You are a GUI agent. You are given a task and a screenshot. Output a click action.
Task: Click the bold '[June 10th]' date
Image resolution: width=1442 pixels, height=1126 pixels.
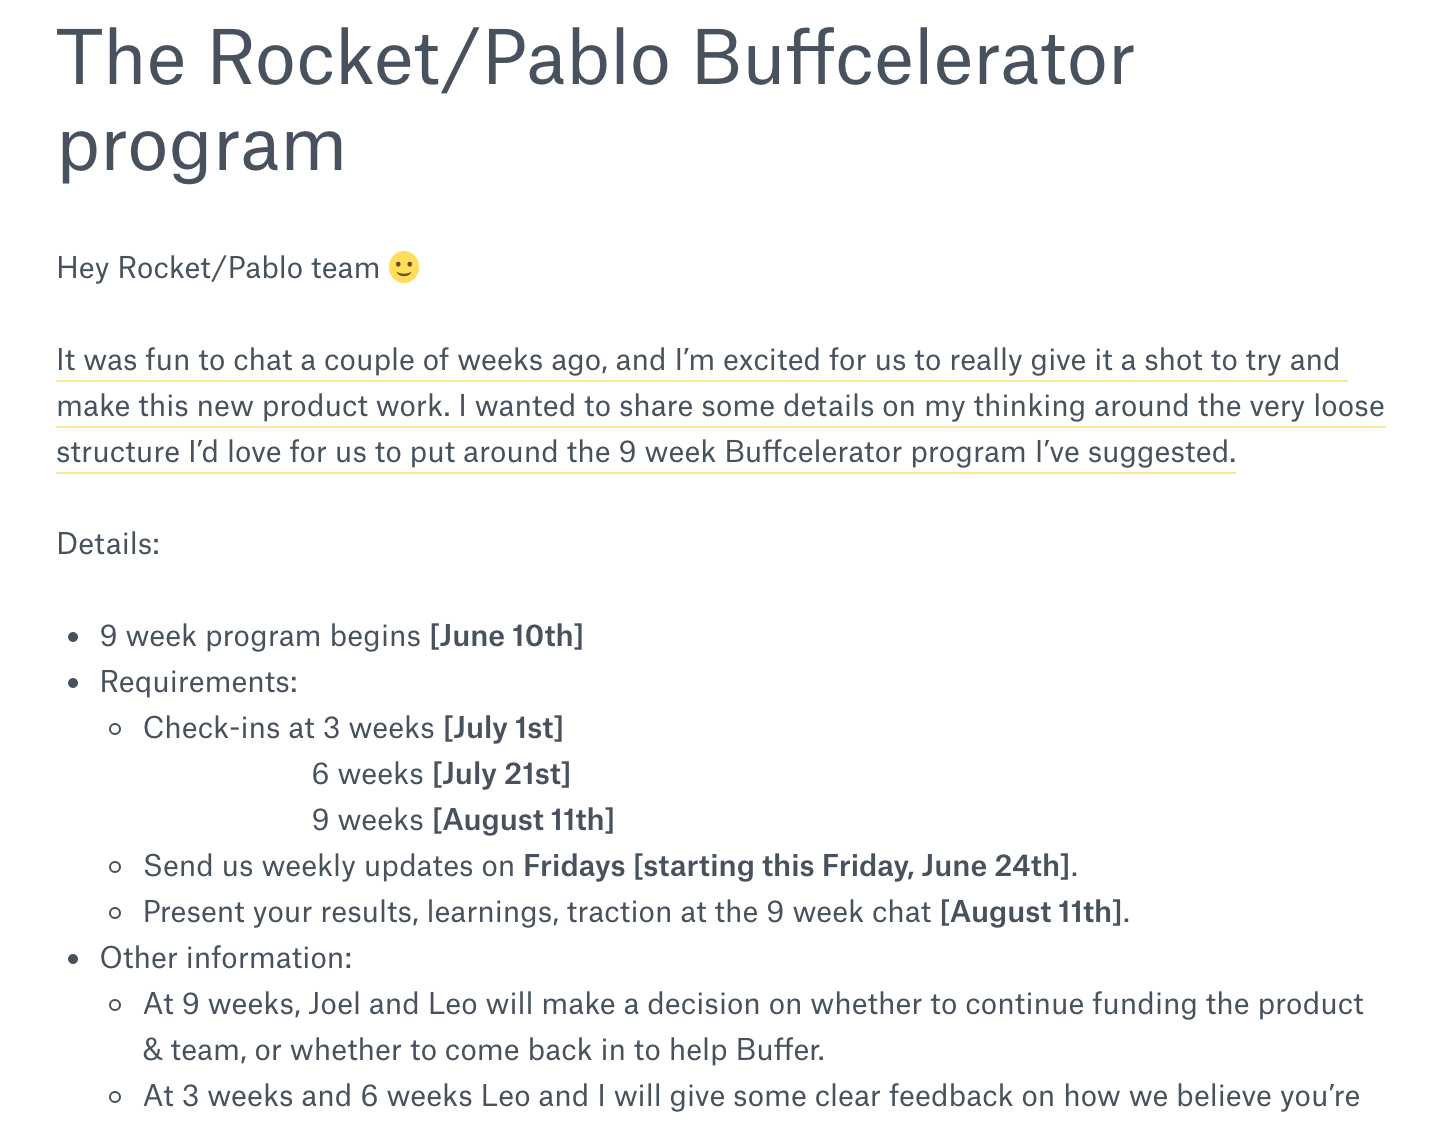coord(506,636)
